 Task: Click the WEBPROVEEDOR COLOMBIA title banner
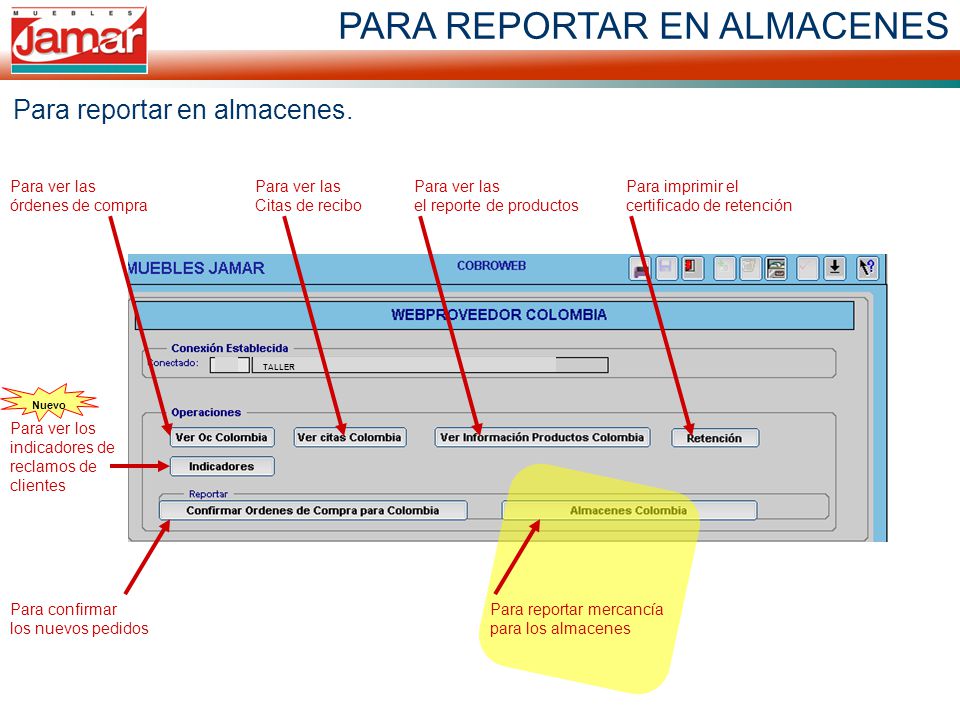click(x=494, y=315)
